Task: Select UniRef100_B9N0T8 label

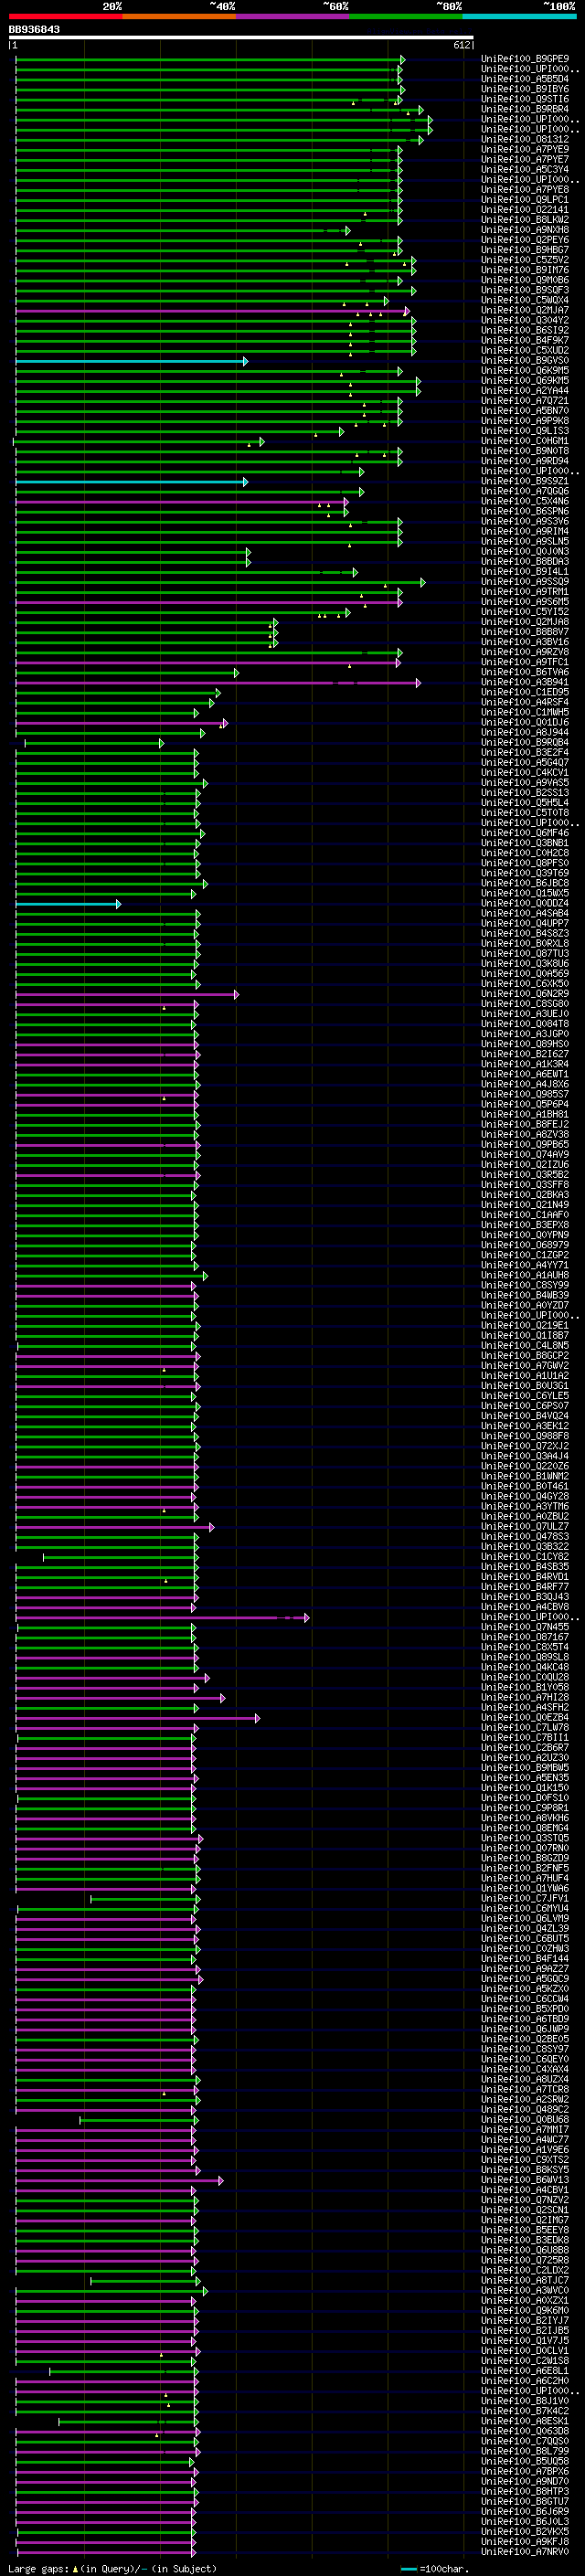Action: pos(525,451)
